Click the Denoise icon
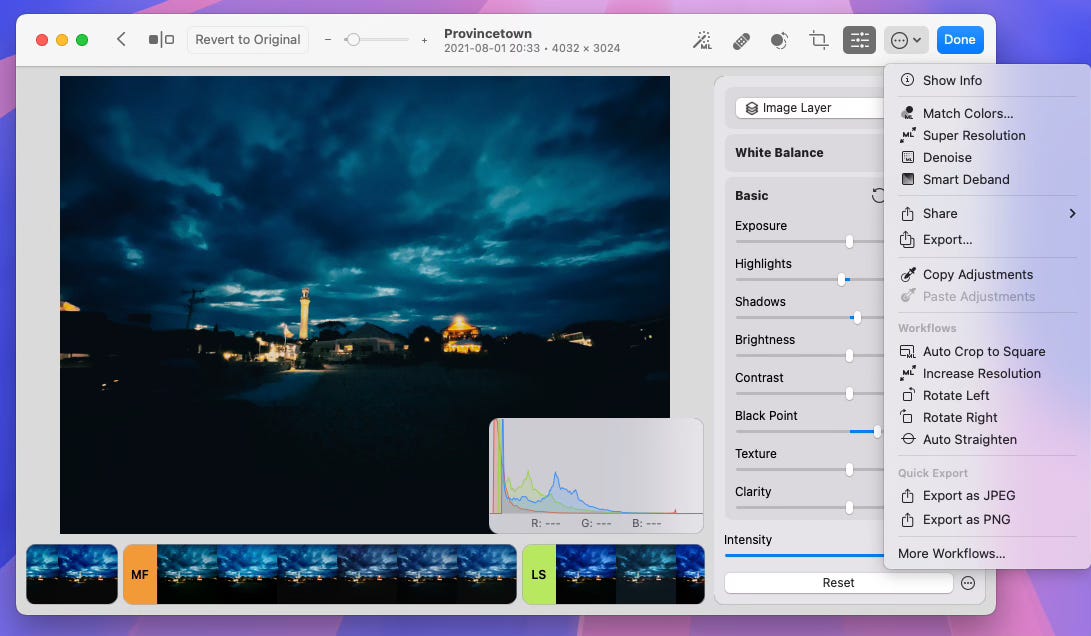Viewport: 1091px width, 636px height. [907, 157]
